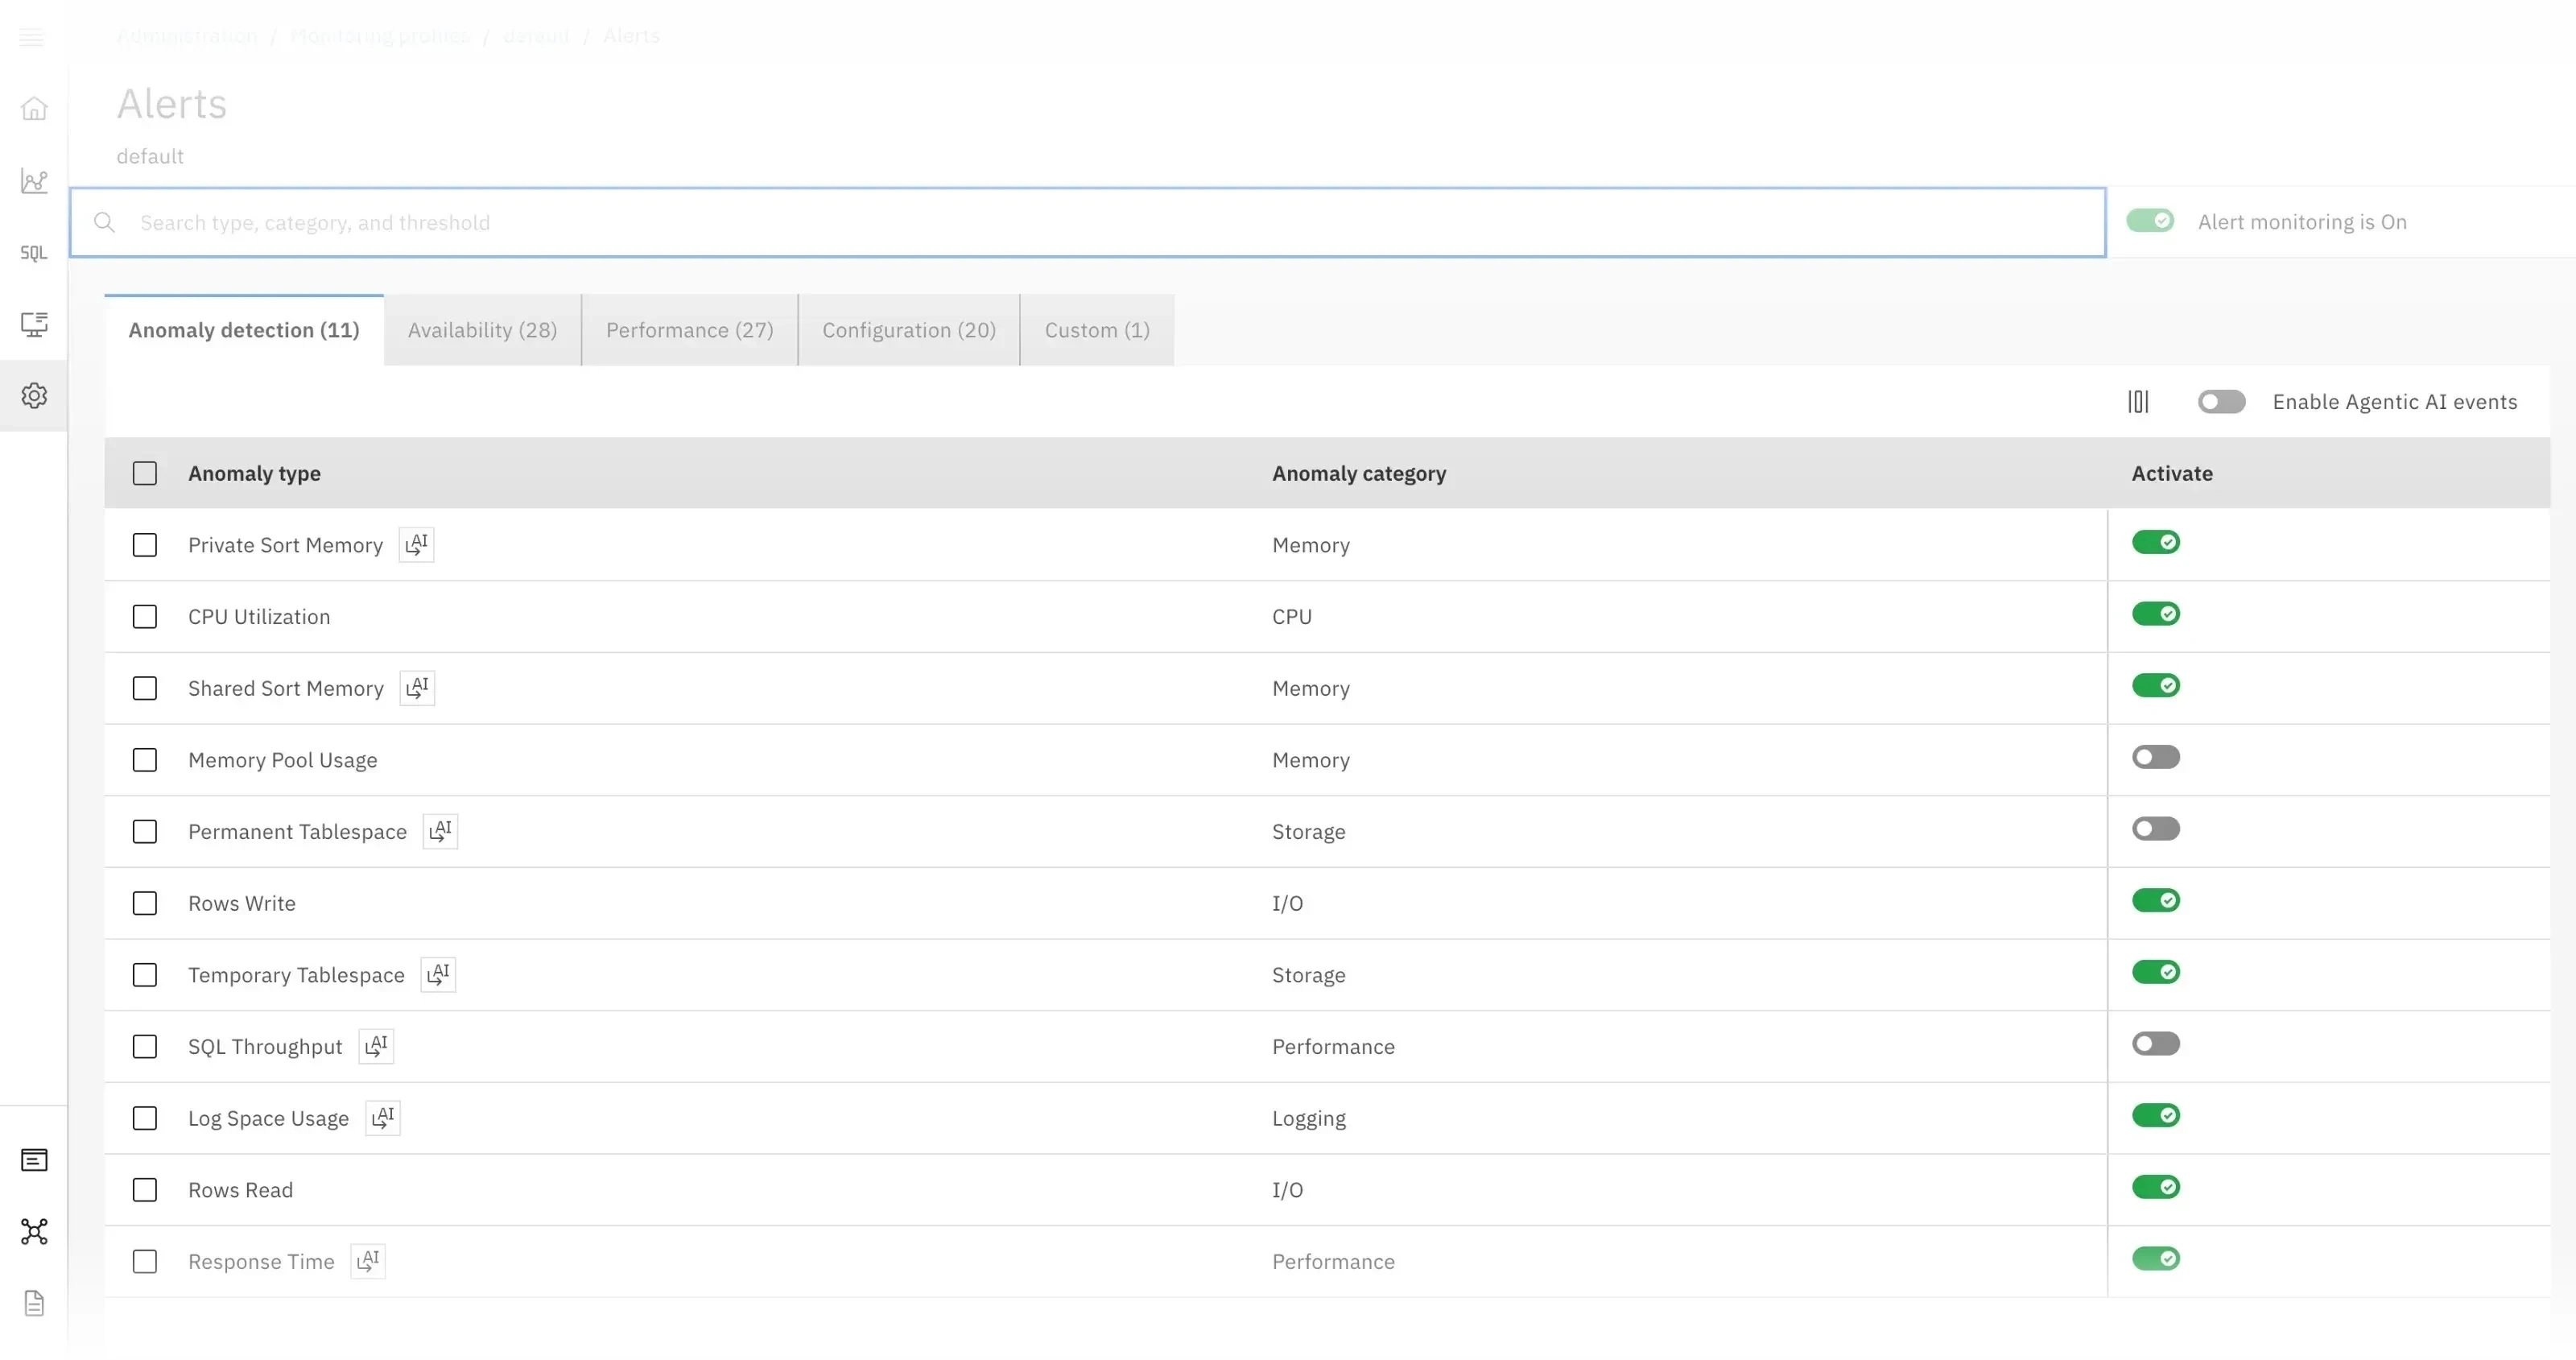Toggle the select-all header checkbox
The width and height of the screenshot is (2576, 1360).
pos(145,474)
